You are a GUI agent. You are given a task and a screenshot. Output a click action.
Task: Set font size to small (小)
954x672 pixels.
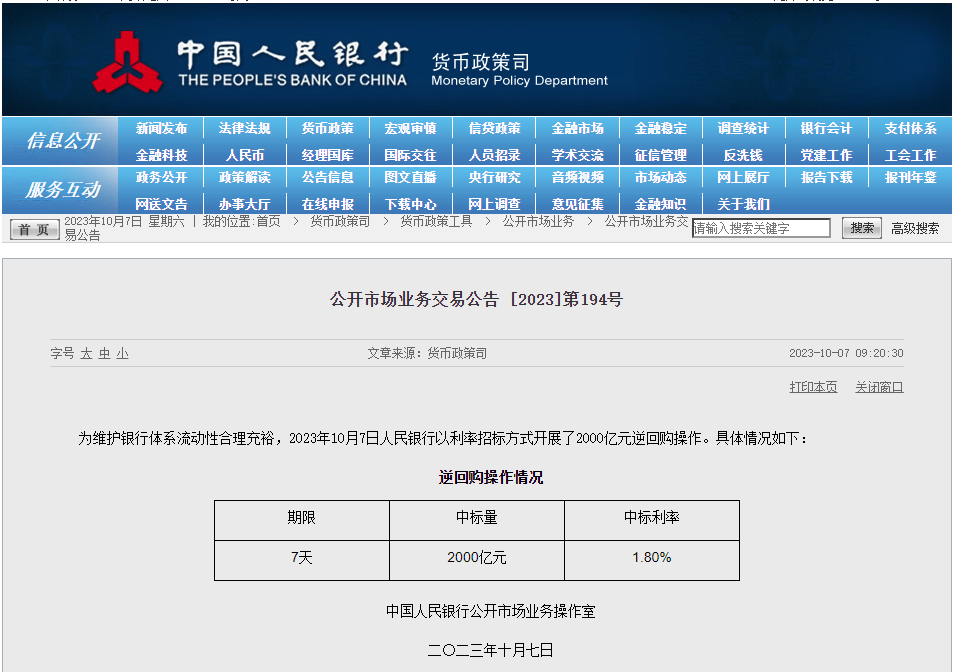click(x=122, y=353)
